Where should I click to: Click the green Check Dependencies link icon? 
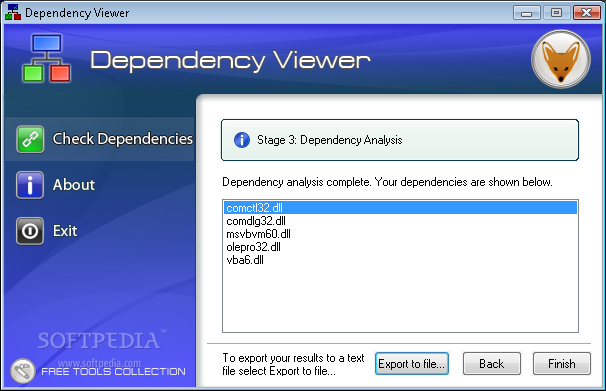point(30,139)
